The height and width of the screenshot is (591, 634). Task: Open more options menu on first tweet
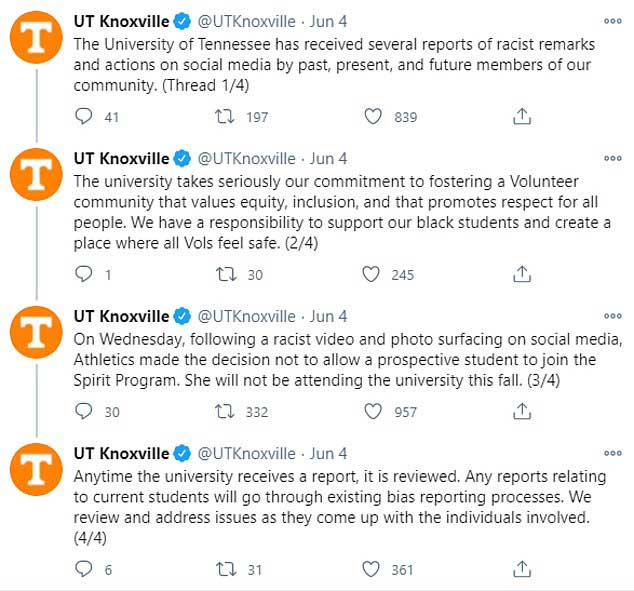tap(613, 21)
